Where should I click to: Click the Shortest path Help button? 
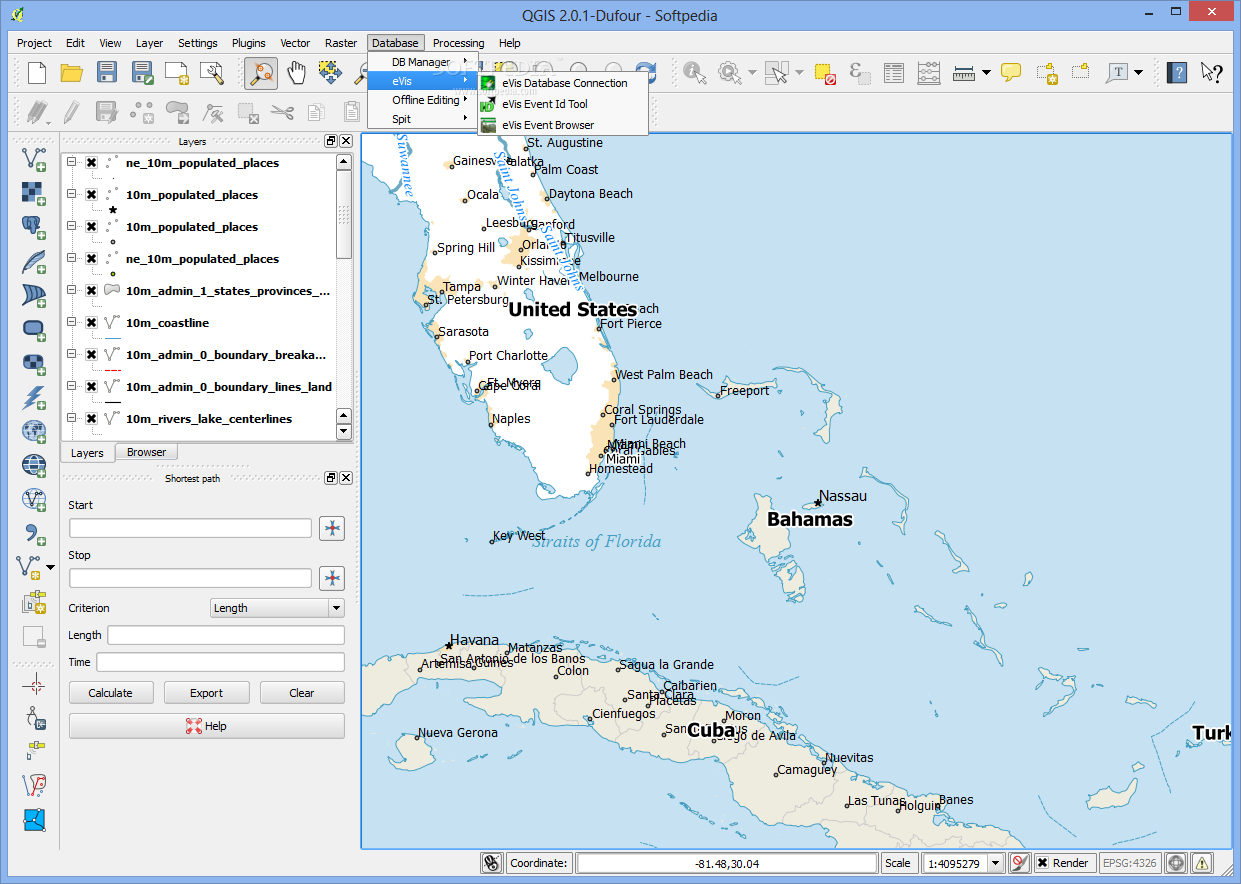pyautogui.click(x=207, y=726)
